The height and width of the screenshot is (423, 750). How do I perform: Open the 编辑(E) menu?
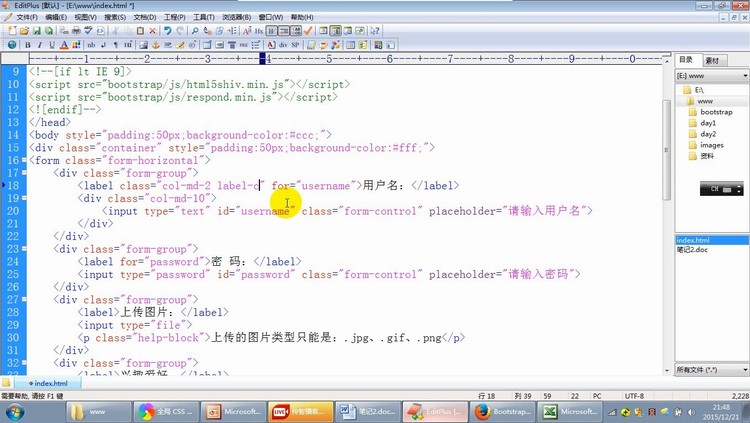(x=56, y=17)
